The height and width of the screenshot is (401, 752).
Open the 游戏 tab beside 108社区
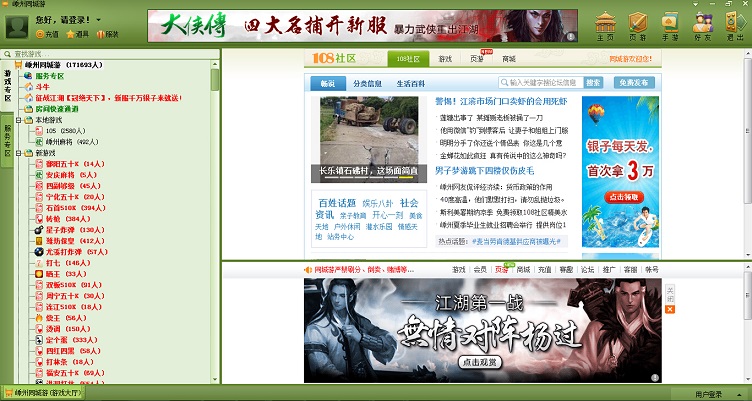[445, 59]
